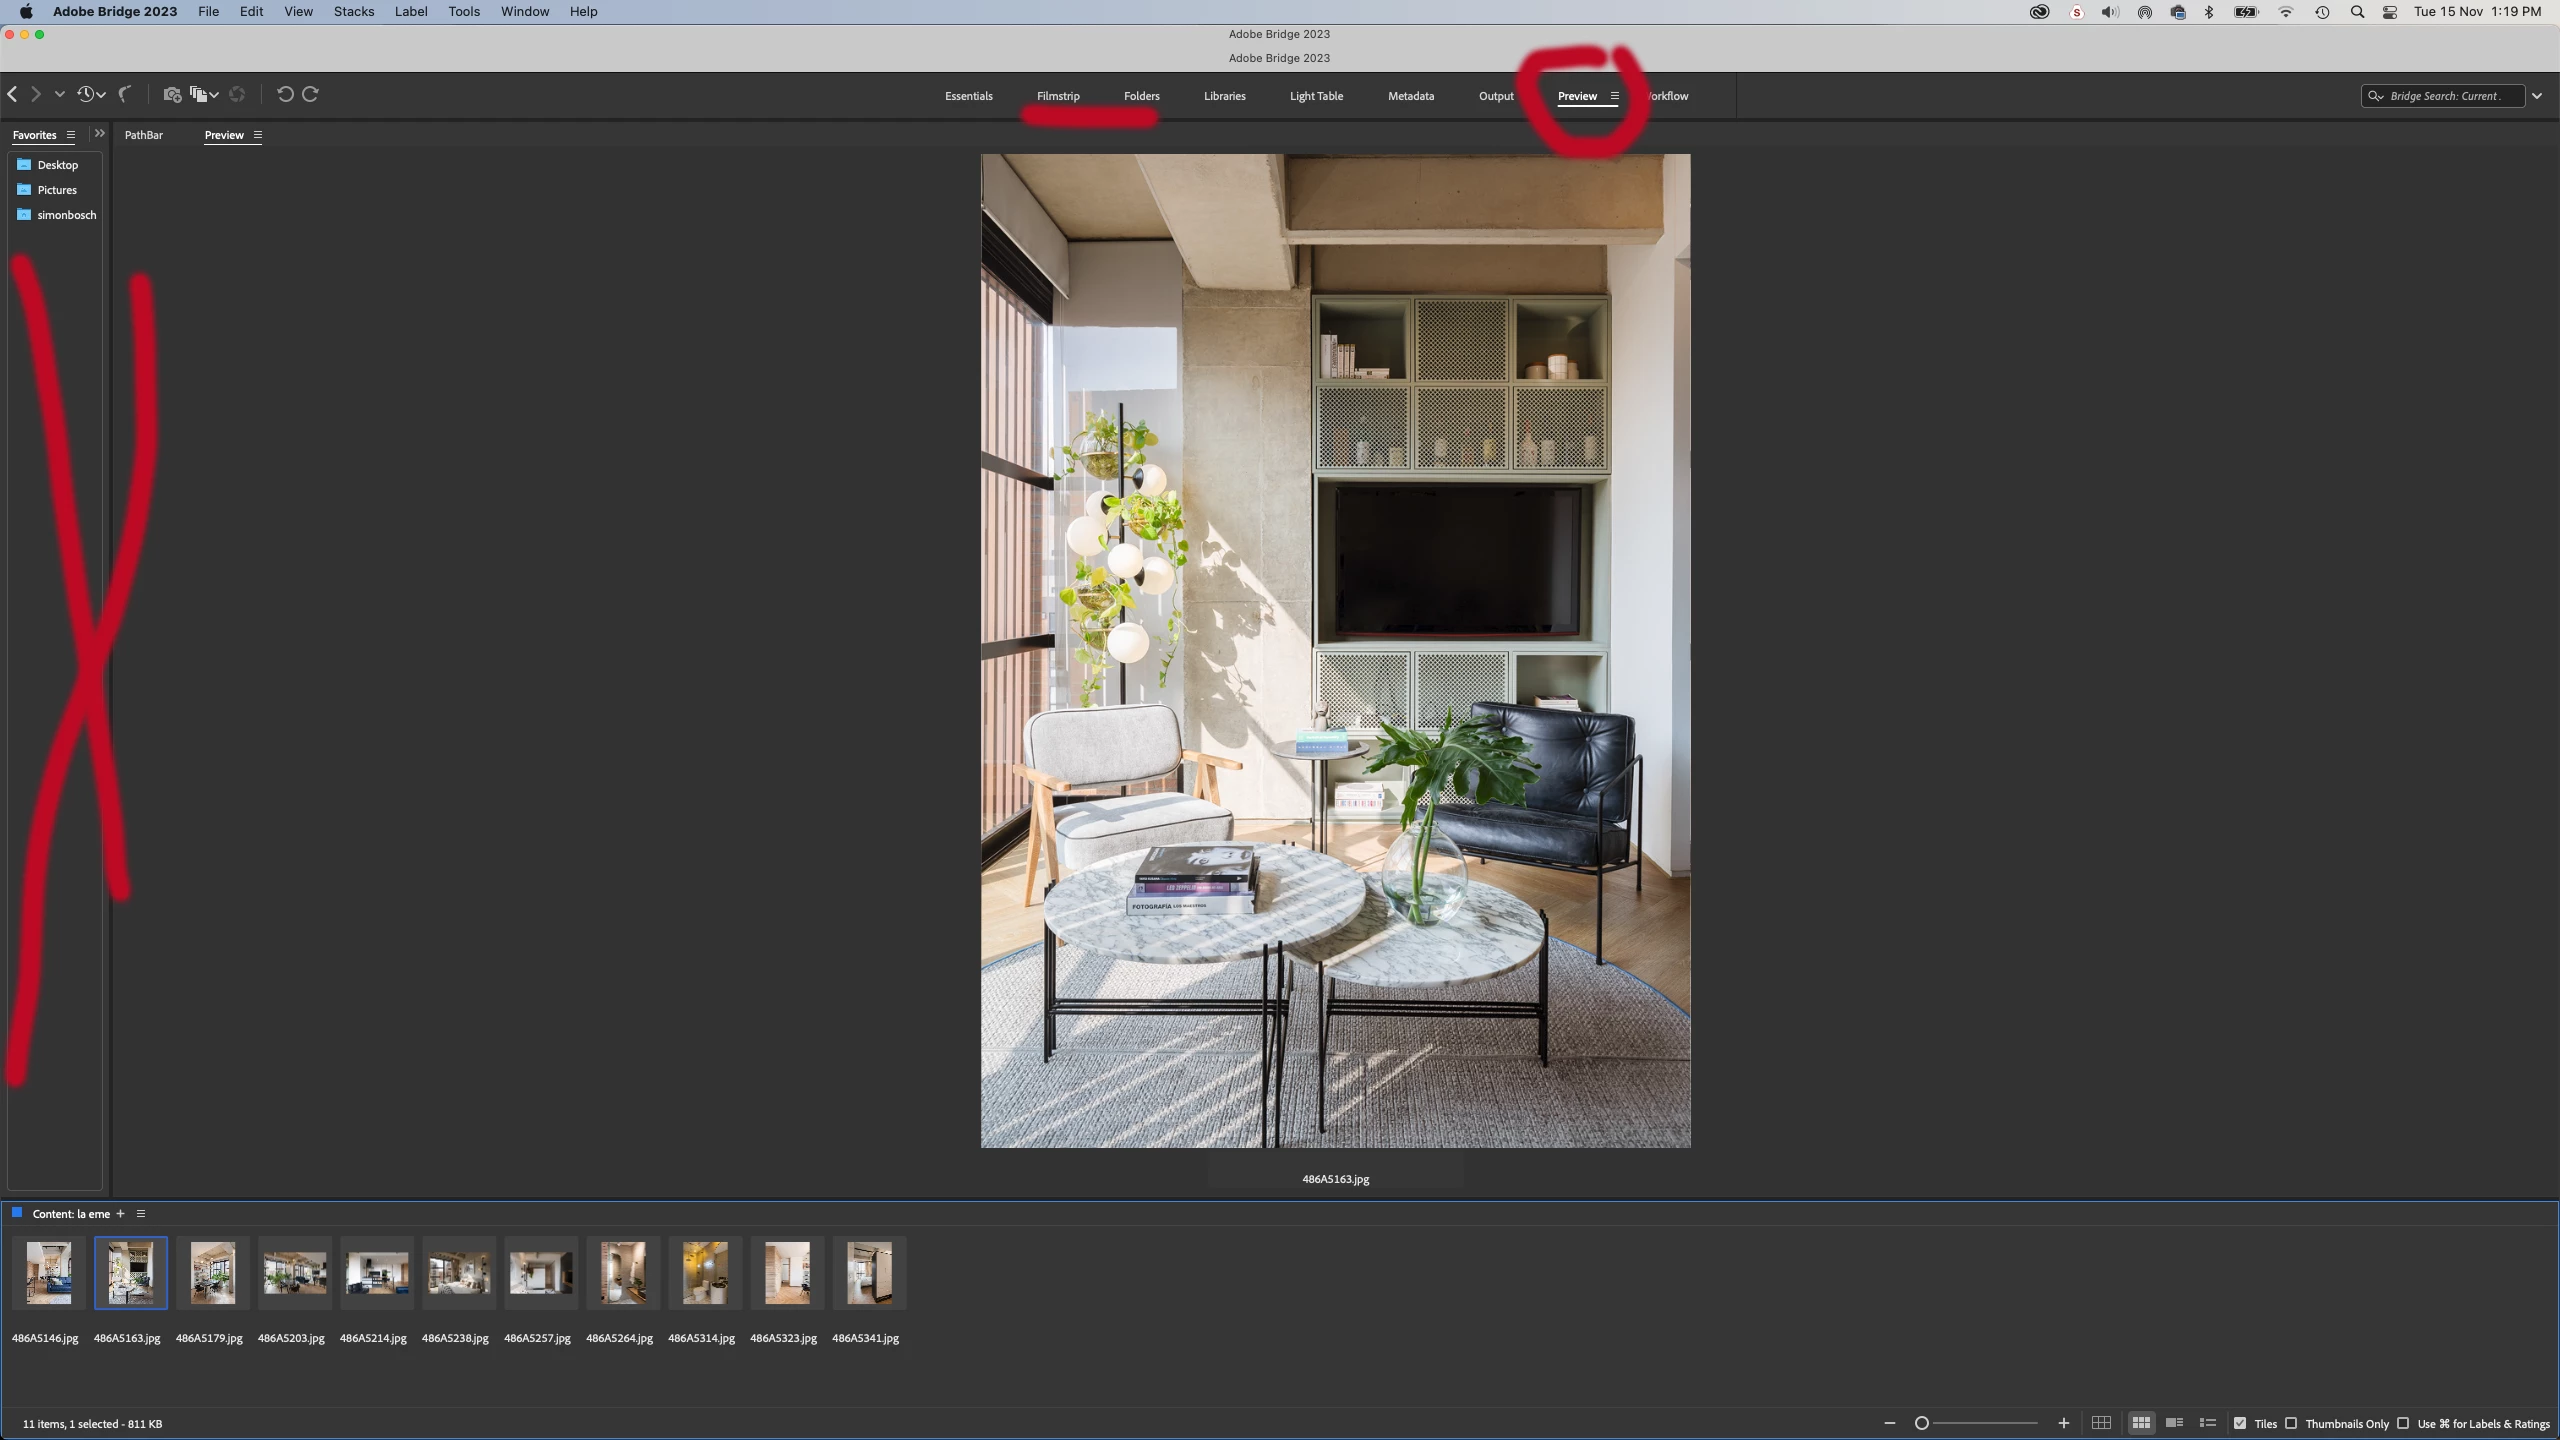Open the Refine stacked-pages dropdown
2560x1440 pixels.
click(204, 94)
